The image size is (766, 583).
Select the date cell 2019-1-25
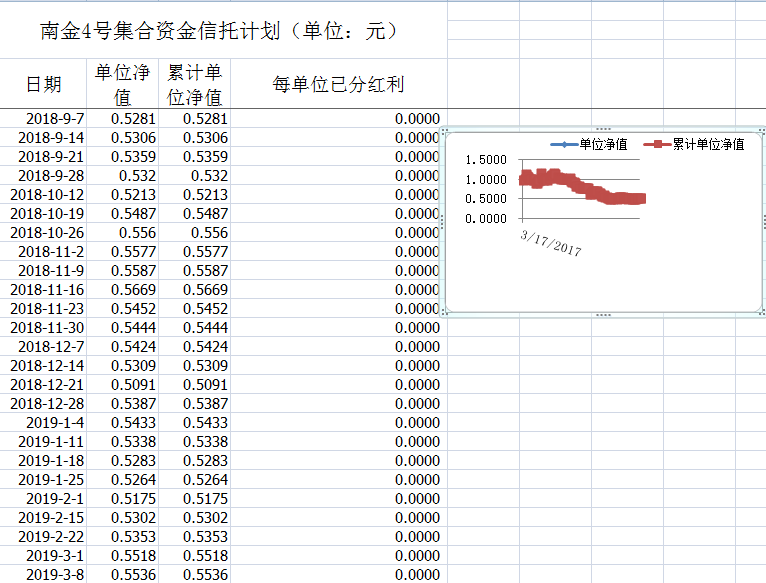click(x=43, y=479)
